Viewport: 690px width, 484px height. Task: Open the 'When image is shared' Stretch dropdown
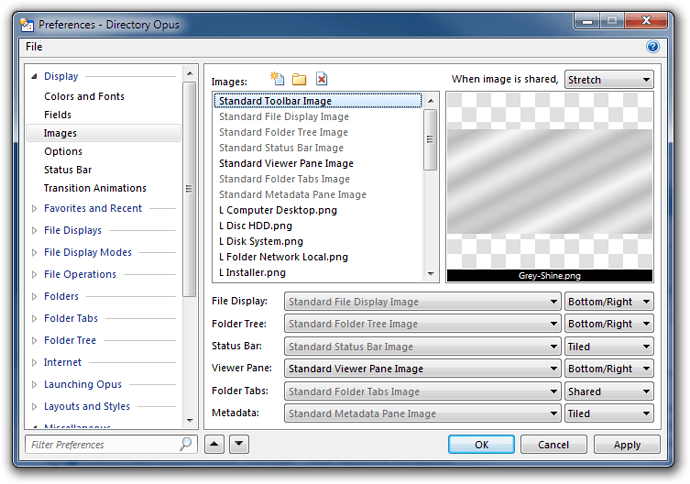pos(609,80)
